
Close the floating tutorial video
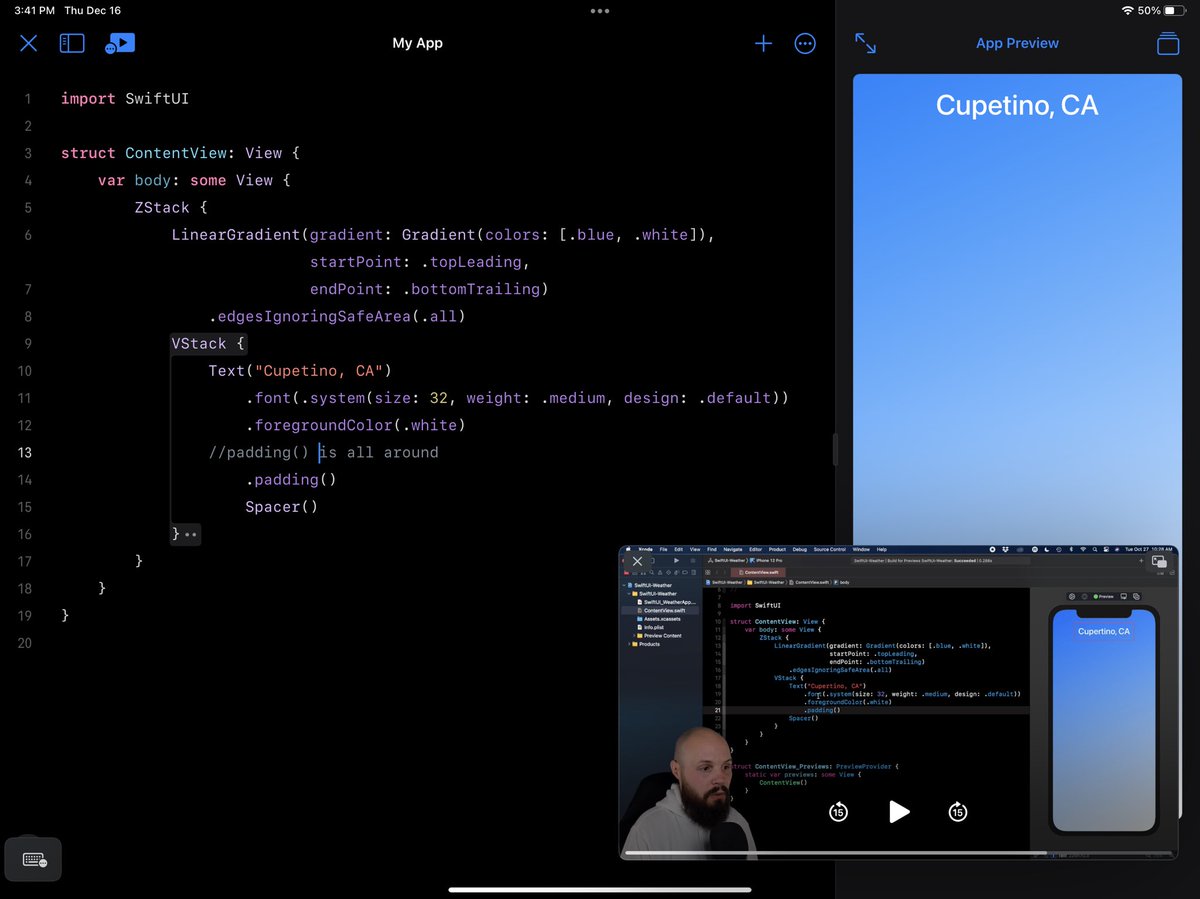[637, 561]
